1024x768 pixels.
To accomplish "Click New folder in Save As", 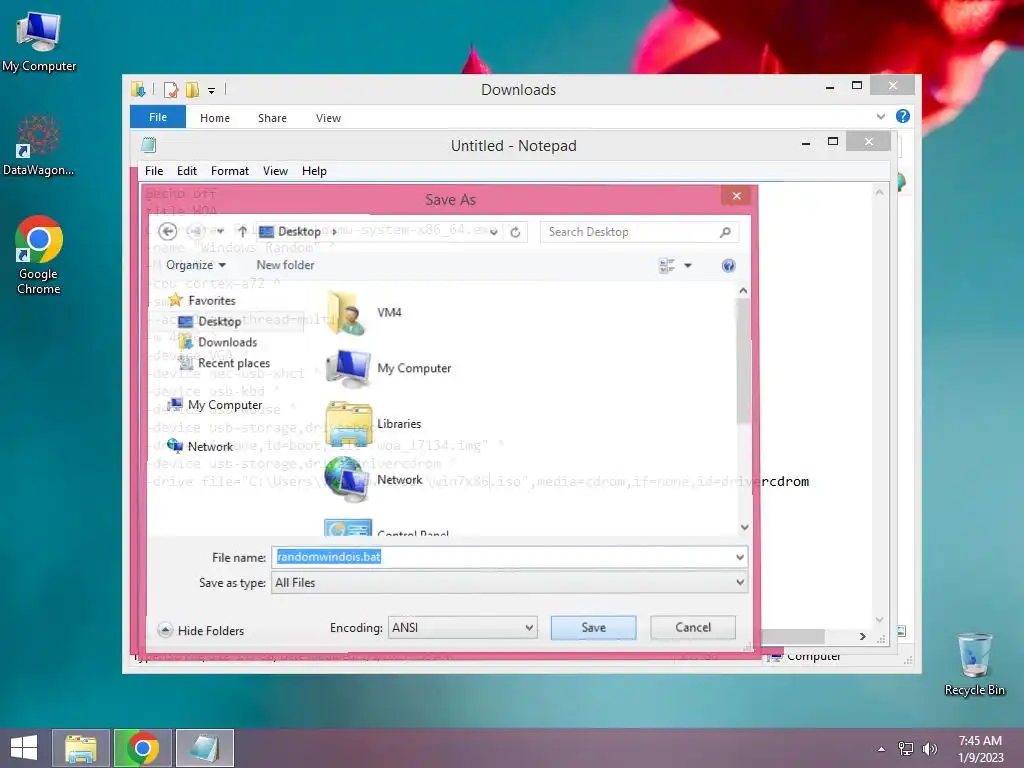I will pos(285,265).
